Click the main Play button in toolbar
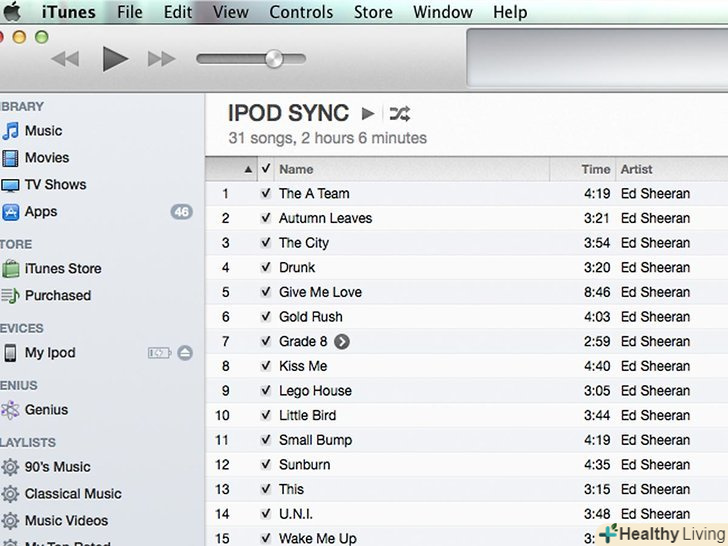Image resolution: width=728 pixels, height=546 pixels. 115,59
